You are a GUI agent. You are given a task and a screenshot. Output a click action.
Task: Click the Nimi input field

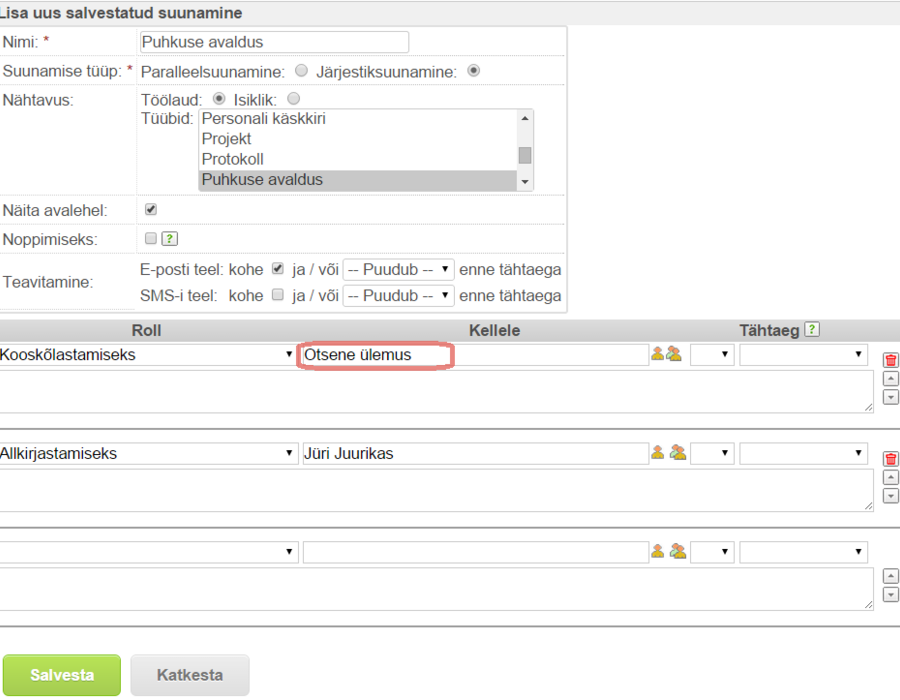tap(274, 42)
